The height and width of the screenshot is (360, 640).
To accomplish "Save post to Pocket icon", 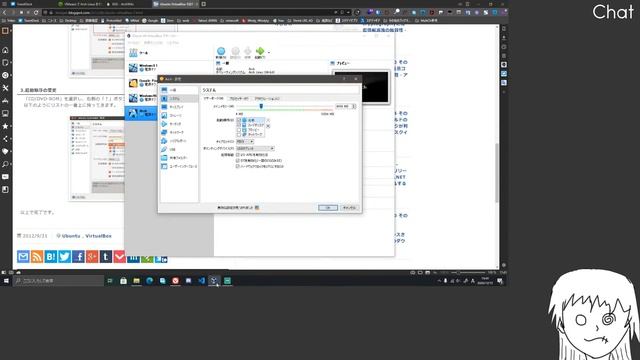I will tap(119, 257).
